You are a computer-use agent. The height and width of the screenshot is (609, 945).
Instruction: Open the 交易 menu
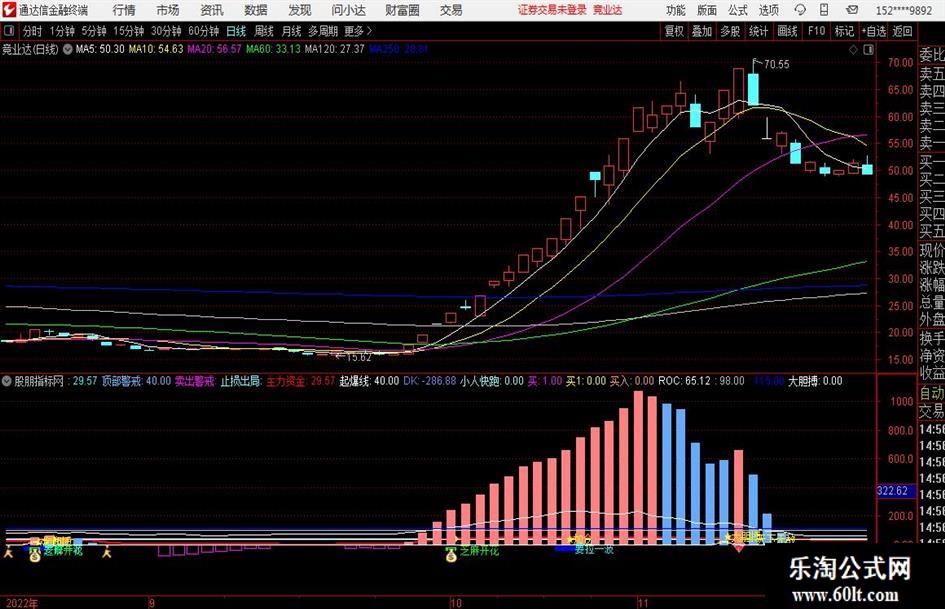tap(451, 10)
